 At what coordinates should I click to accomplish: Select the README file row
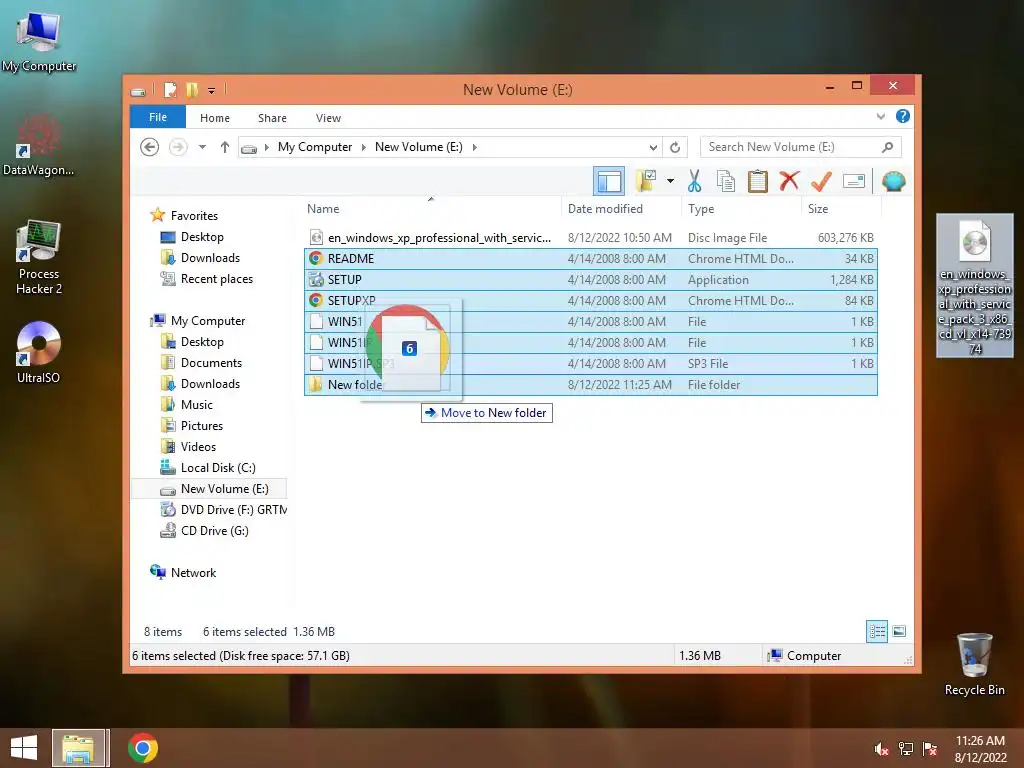(590, 259)
